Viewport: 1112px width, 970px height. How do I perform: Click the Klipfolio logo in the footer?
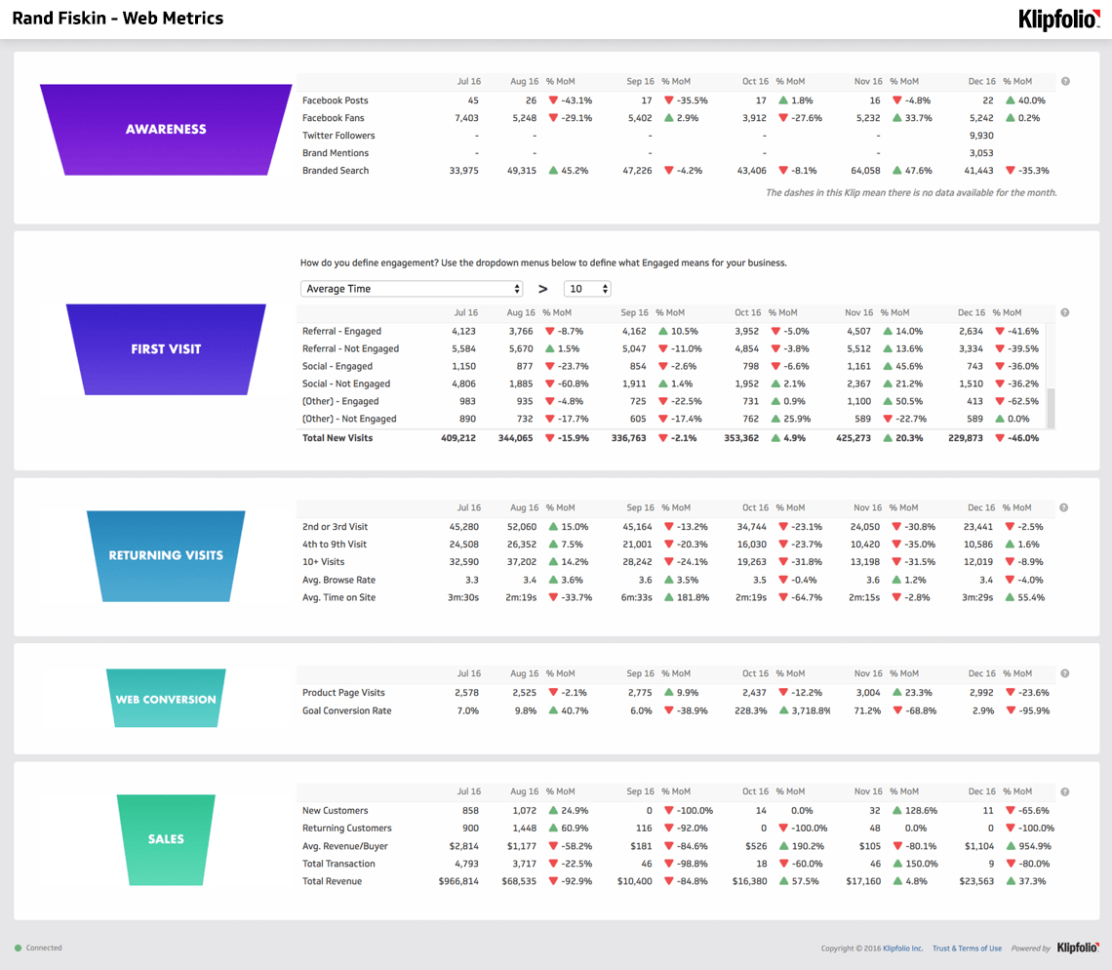(x=1076, y=947)
